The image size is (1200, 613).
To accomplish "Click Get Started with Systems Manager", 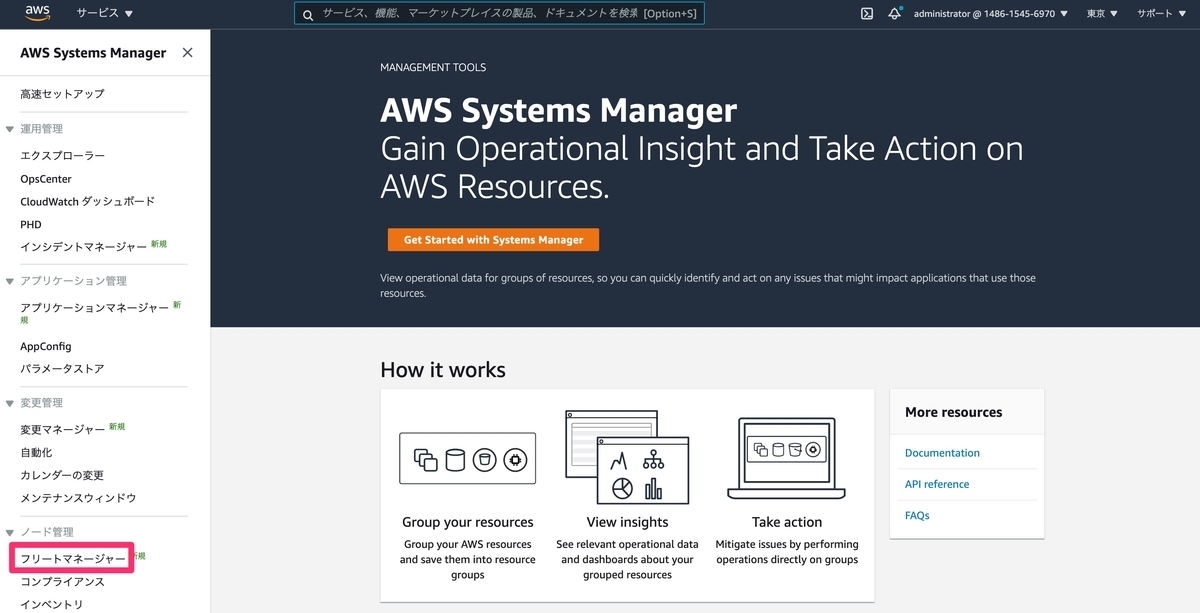I will coord(493,240).
